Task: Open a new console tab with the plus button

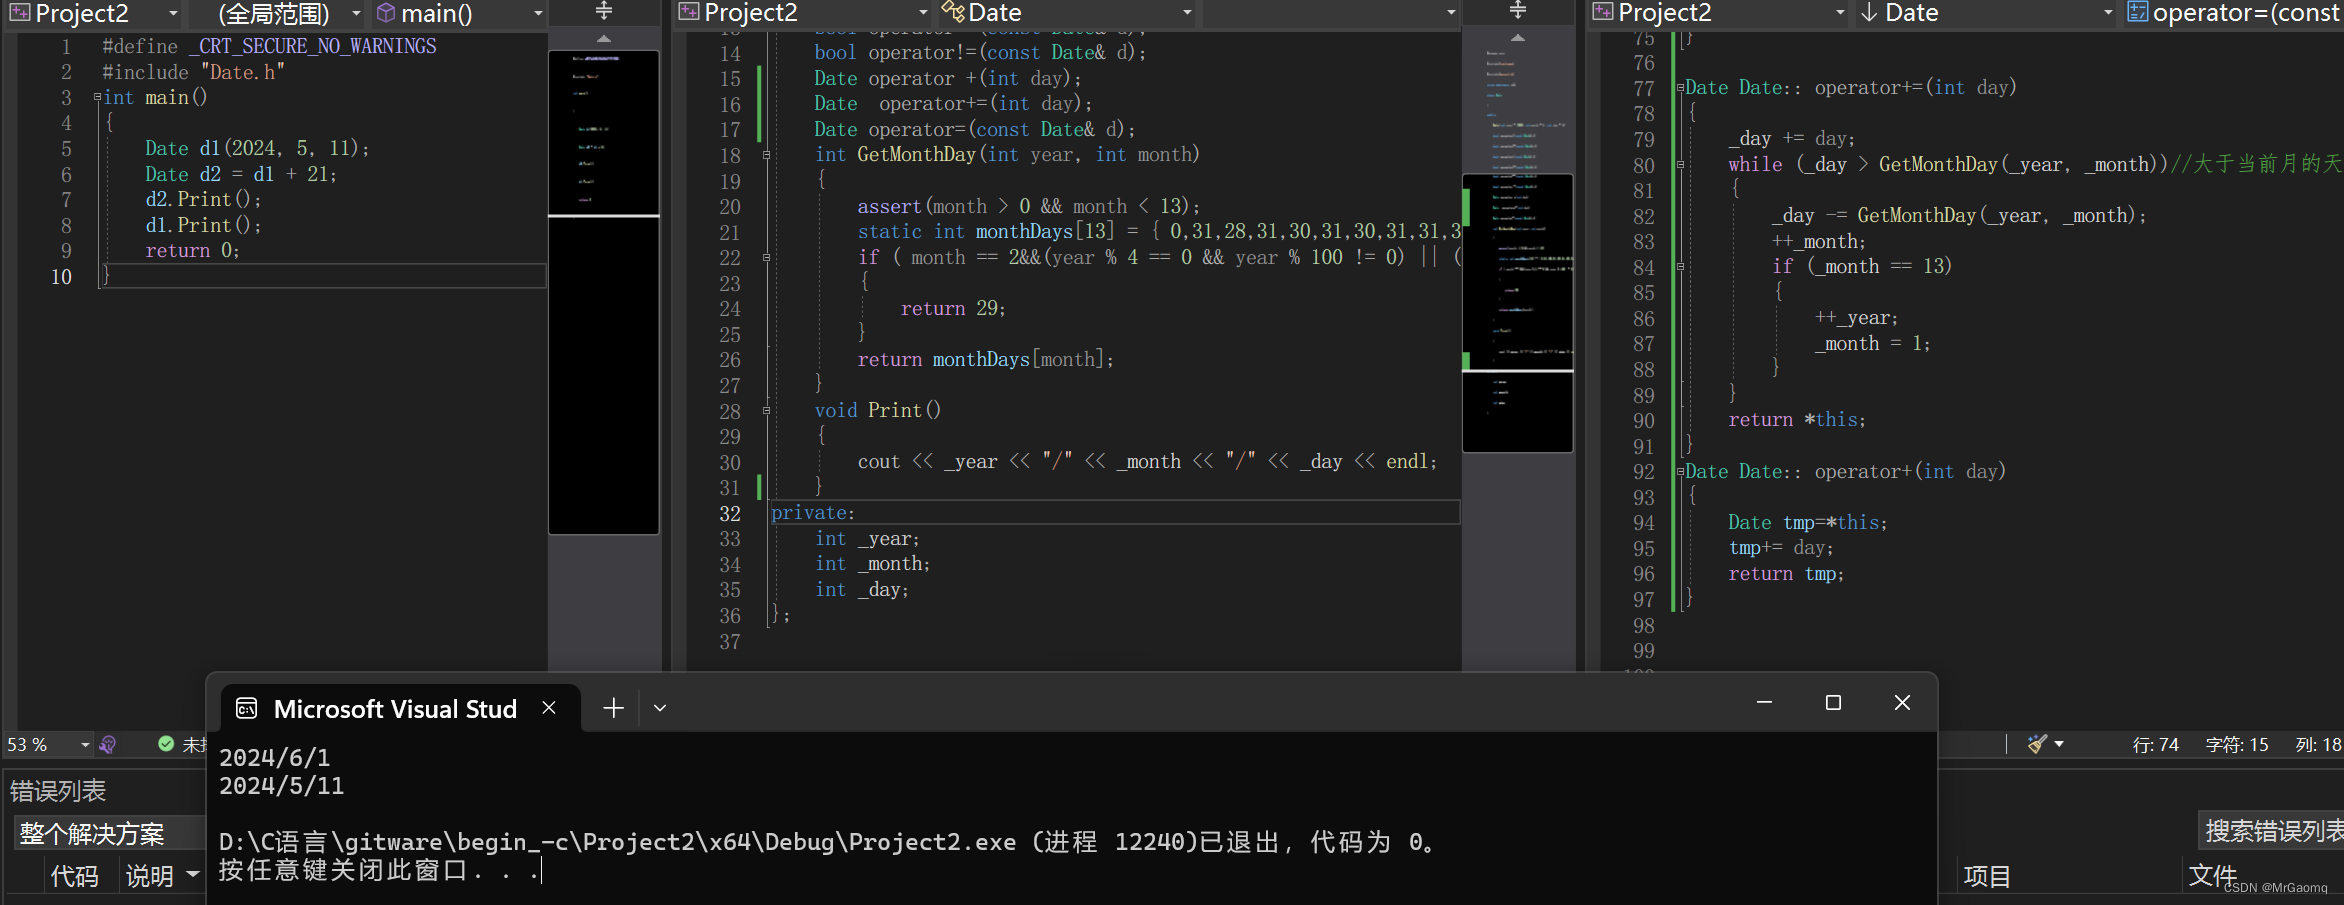Action: tap(613, 708)
